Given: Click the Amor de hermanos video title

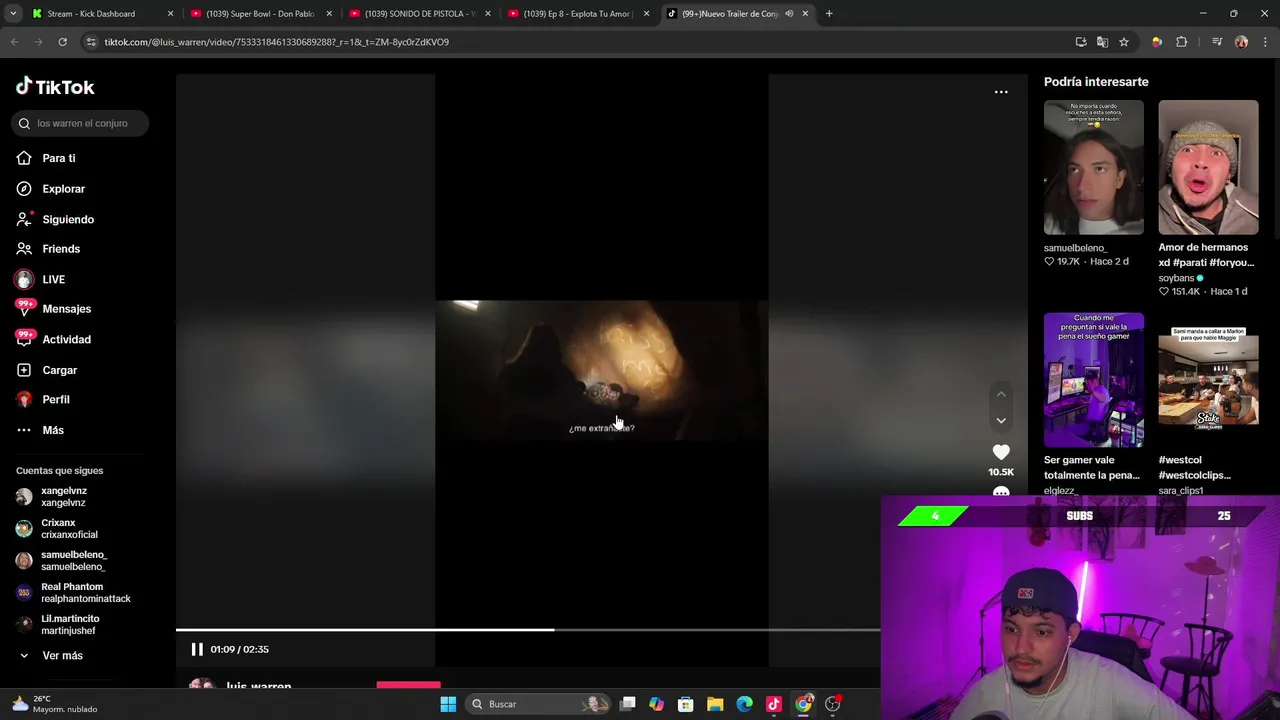Looking at the screenshot, I should pyautogui.click(x=1206, y=255).
